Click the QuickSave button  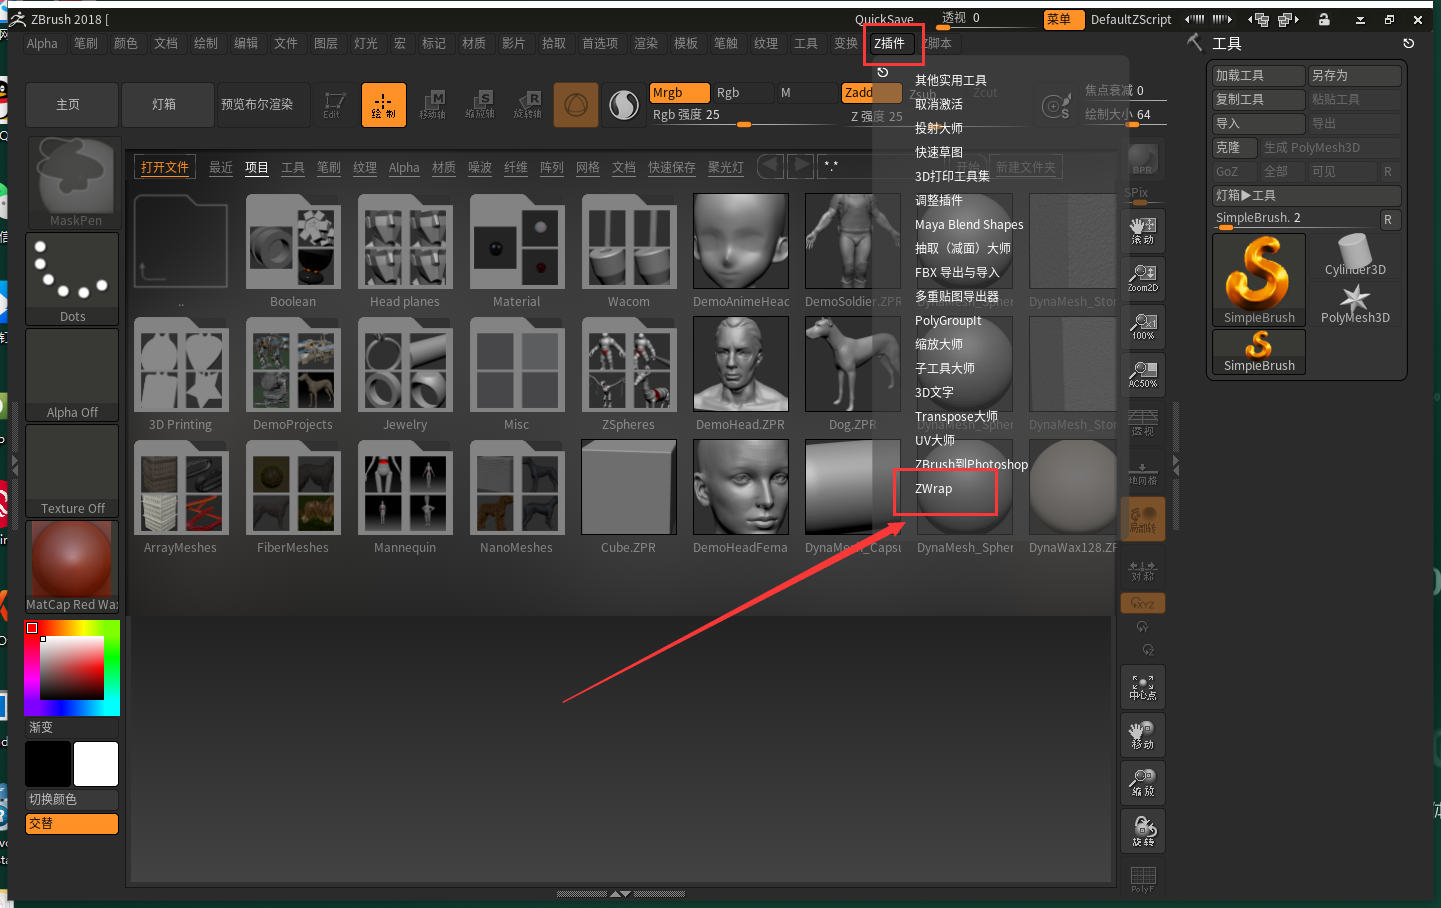click(884, 19)
